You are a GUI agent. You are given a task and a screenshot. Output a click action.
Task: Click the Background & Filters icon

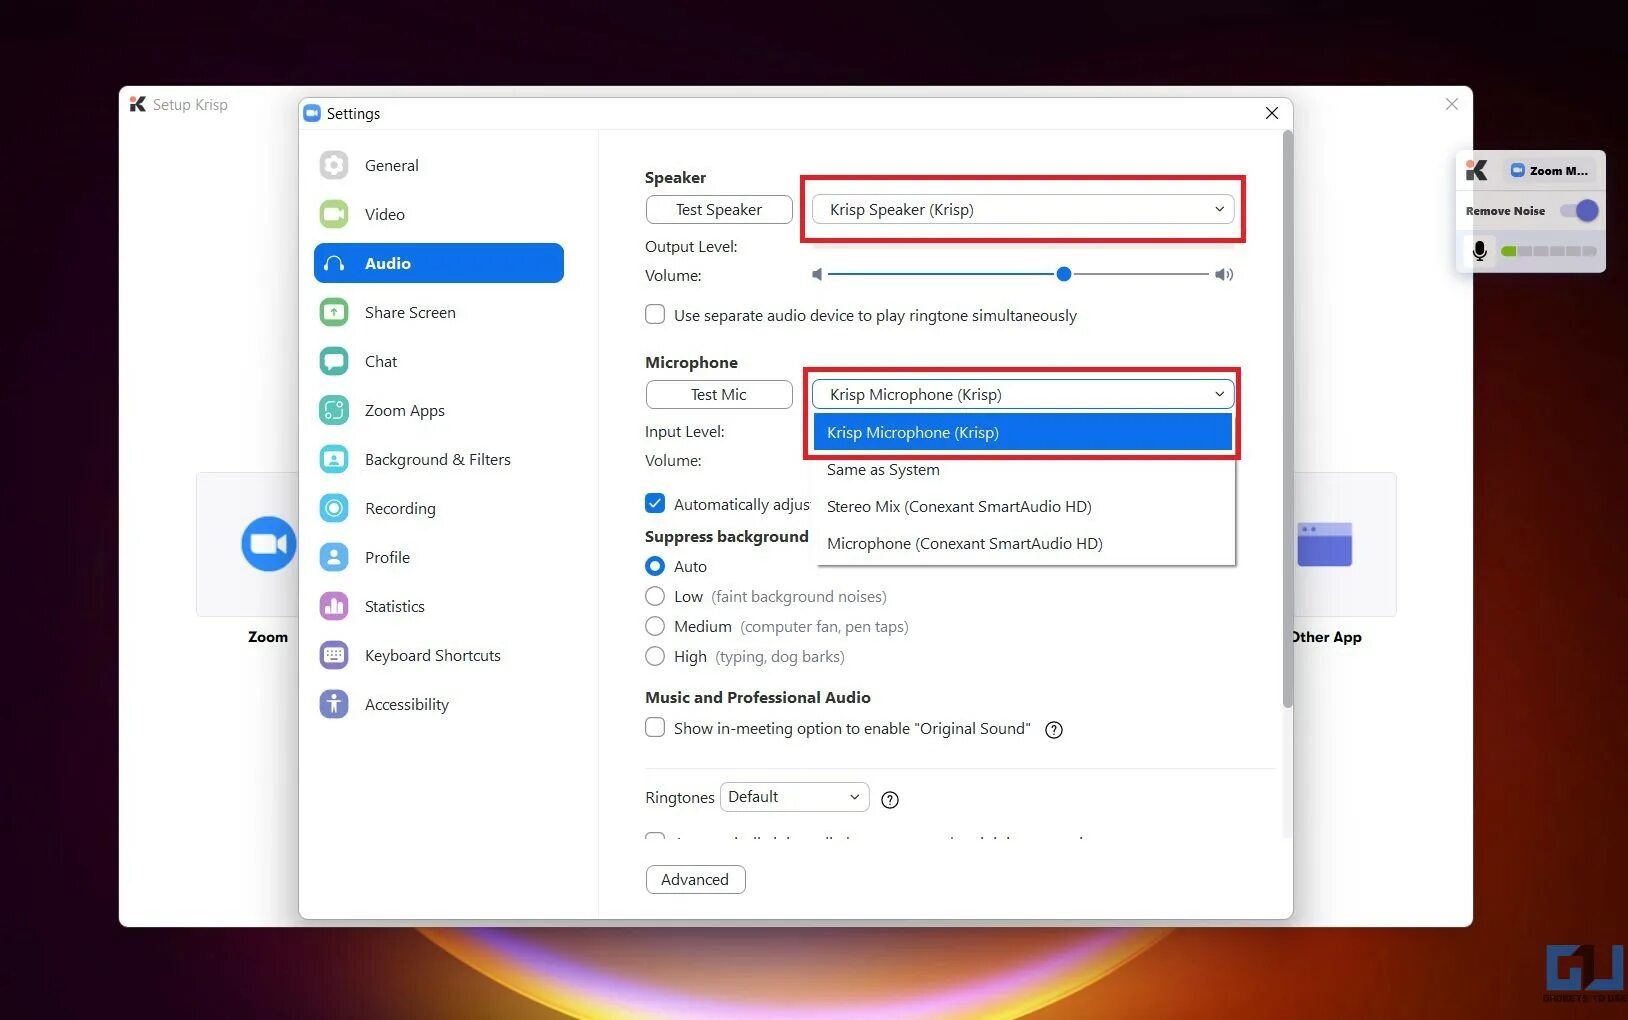coord(334,459)
